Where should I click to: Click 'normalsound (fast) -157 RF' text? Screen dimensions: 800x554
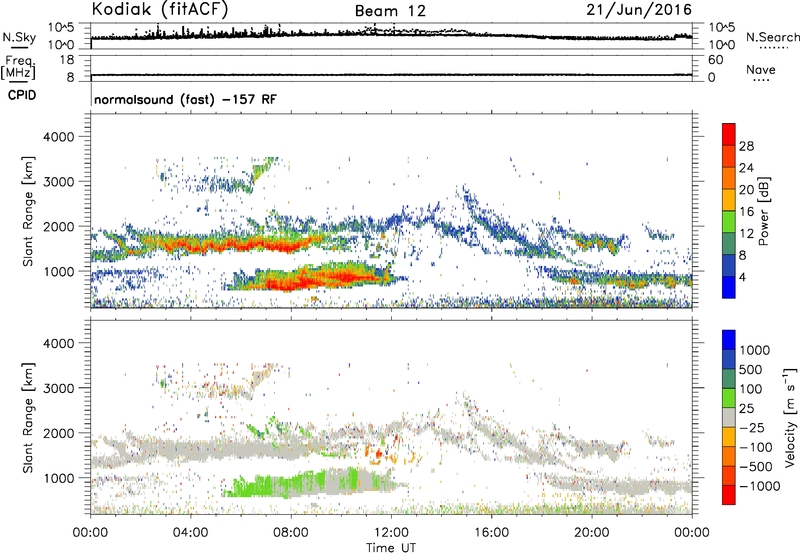tap(186, 99)
